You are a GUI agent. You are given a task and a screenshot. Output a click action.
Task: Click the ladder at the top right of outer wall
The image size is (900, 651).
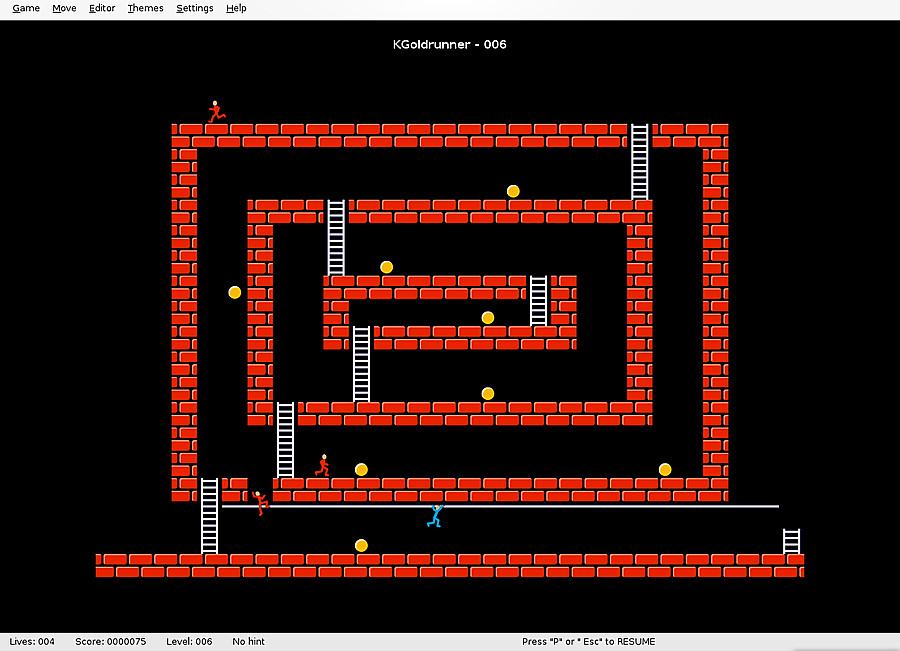(x=639, y=162)
